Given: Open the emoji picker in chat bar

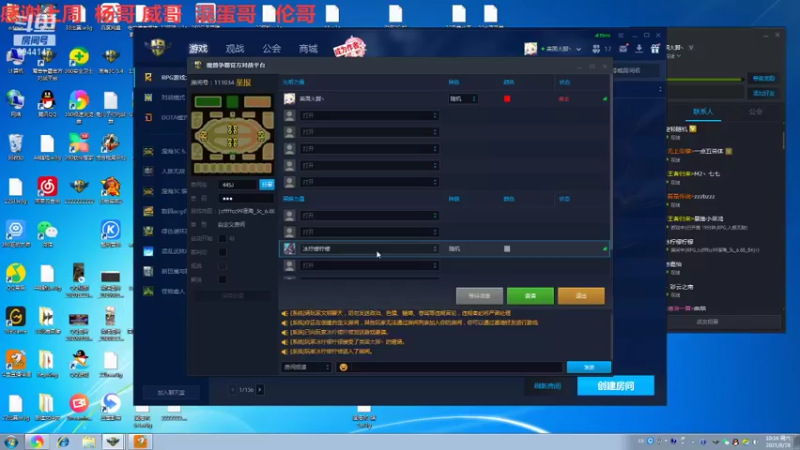Looking at the screenshot, I should coord(343,367).
